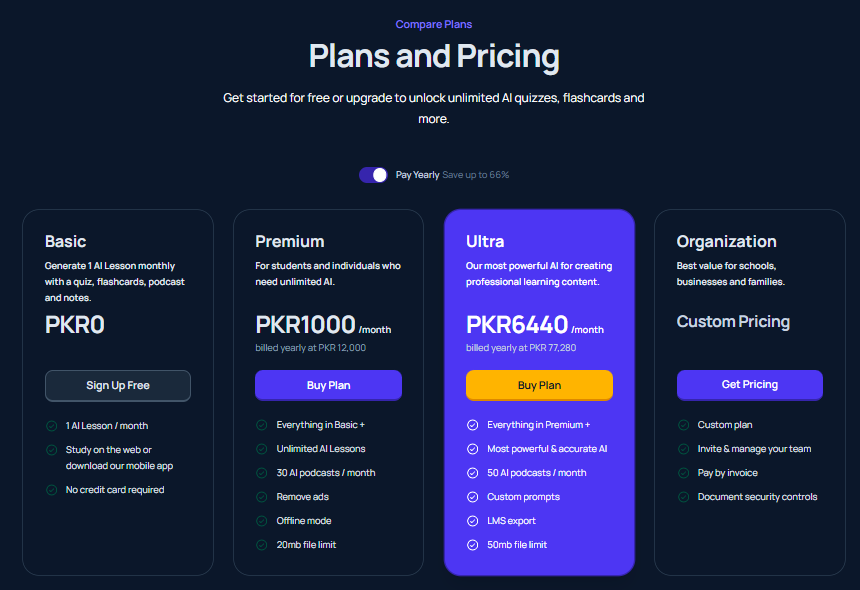Click the yellow Buy Plan button for Ultra
Screen dimensions: 860x590
click(x=539, y=385)
